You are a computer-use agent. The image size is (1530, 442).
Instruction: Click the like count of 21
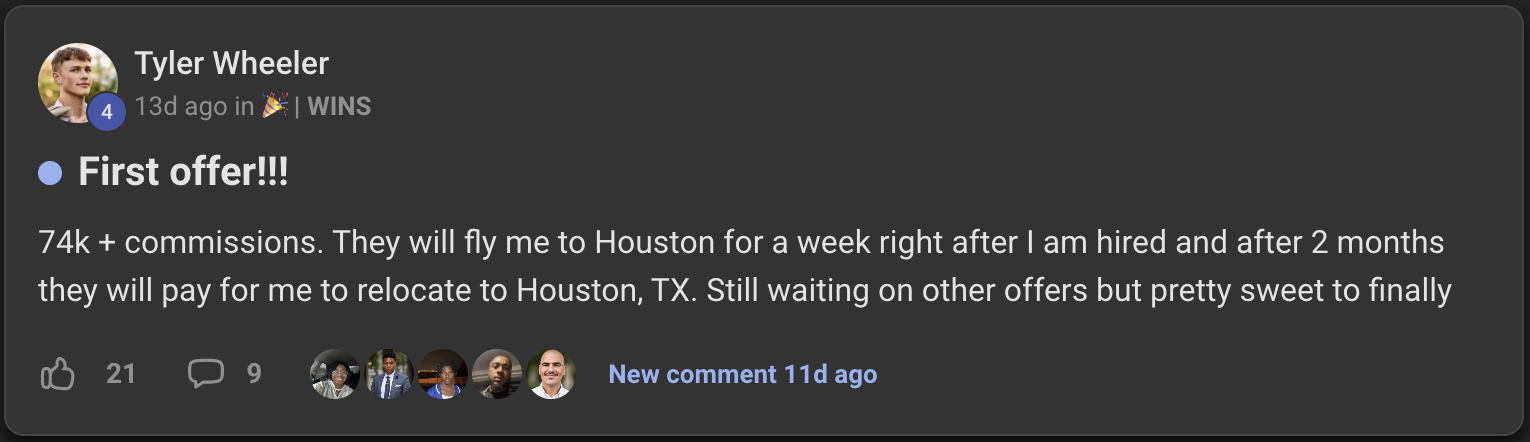pyautogui.click(x=121, y=374)
